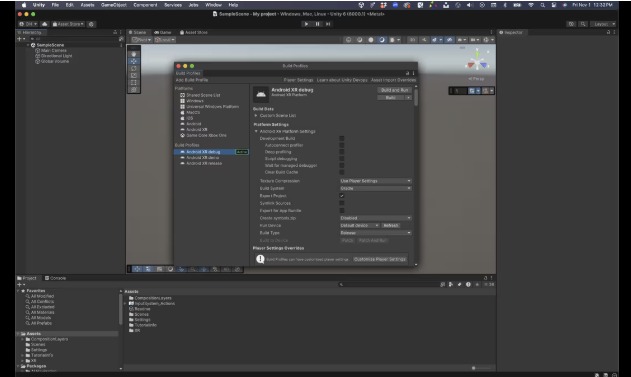631x377 pixels.
Task: Toggle Wait for managed debugger checkbox
Action: click(x=342, y=165)
